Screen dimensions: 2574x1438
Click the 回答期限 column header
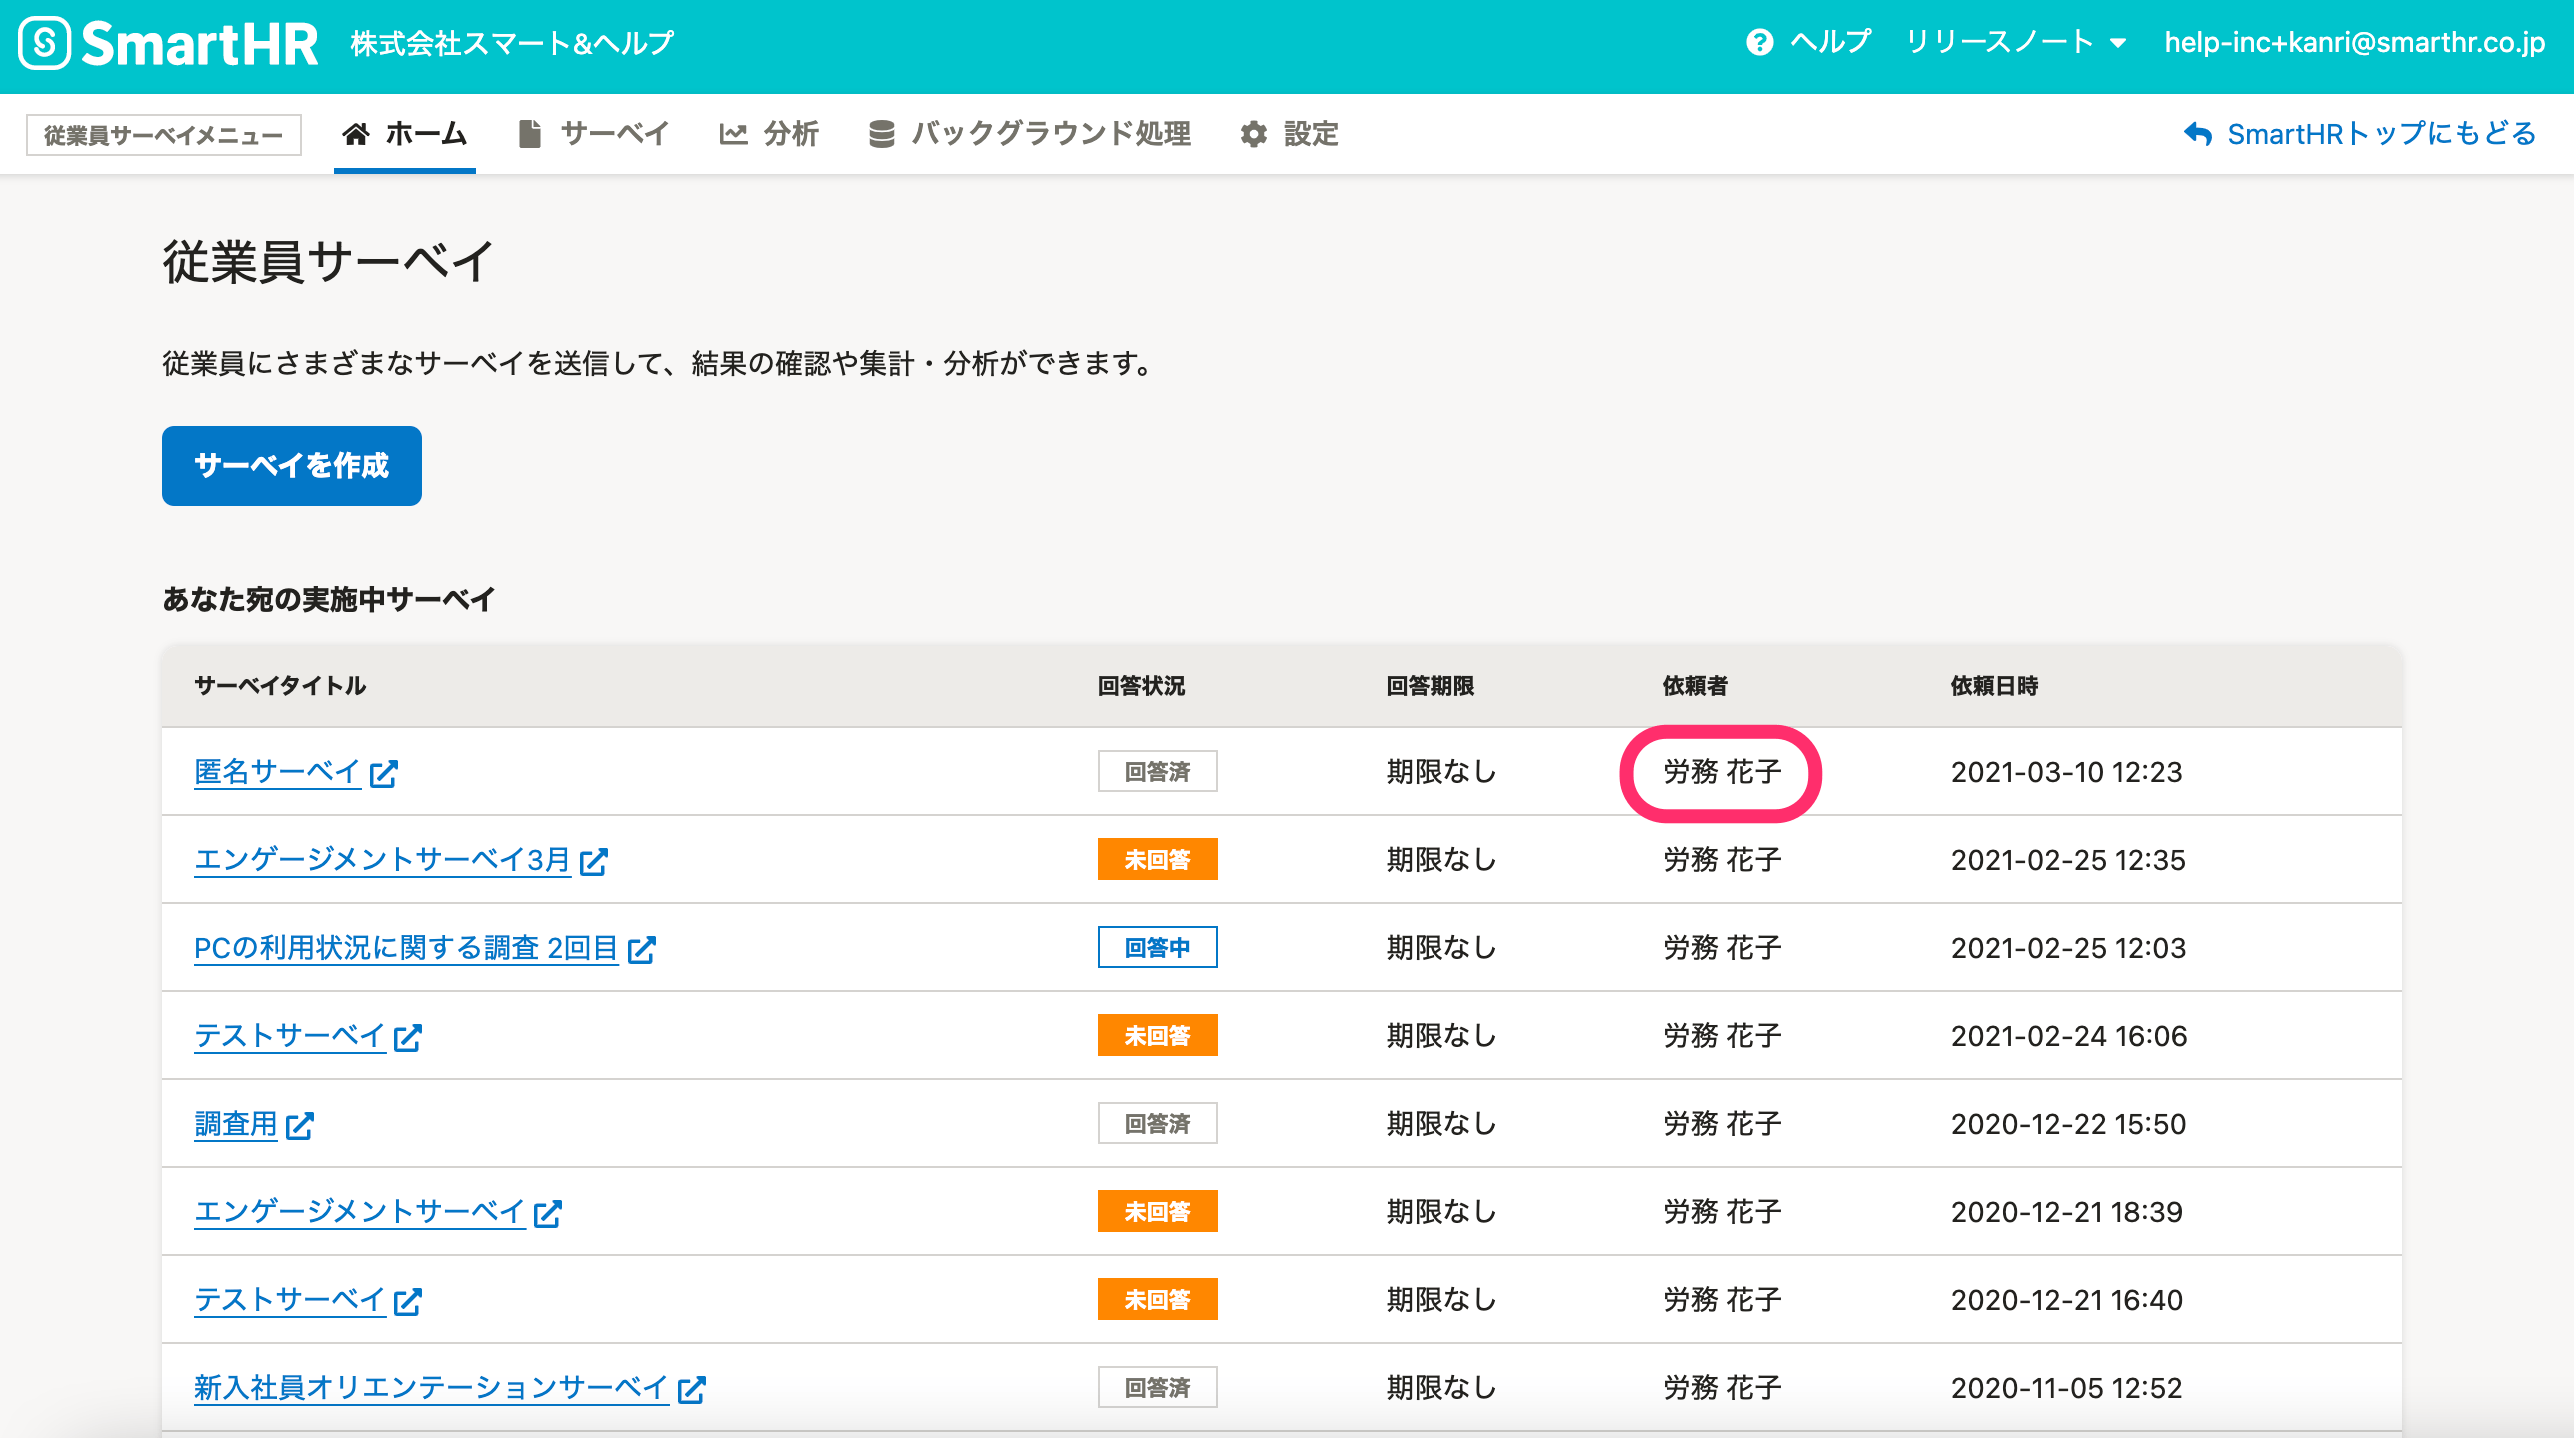point(1430,685)
